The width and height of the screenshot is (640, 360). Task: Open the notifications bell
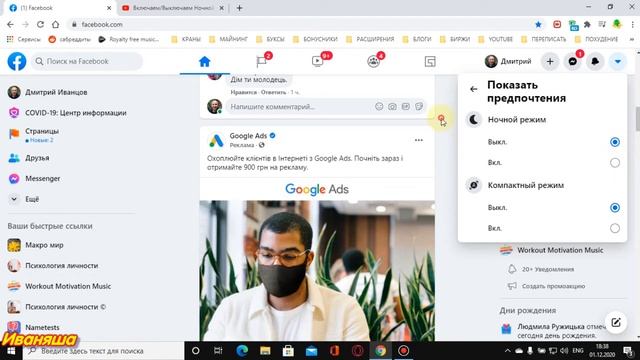click(595, 62)
